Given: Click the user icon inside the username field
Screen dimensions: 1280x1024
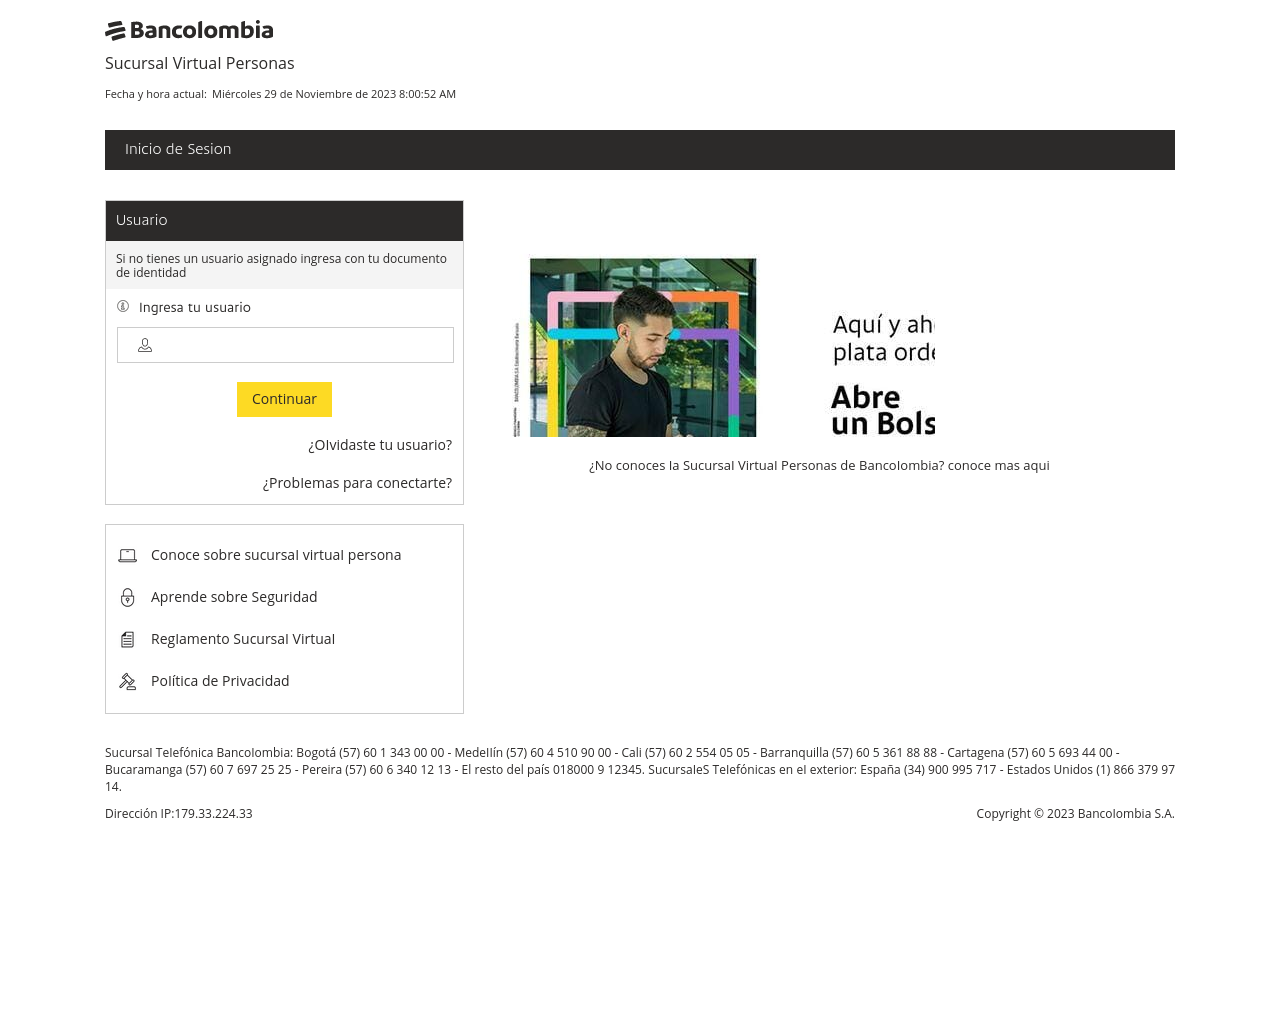Looking at the screenshot, I should coord(145,345).
